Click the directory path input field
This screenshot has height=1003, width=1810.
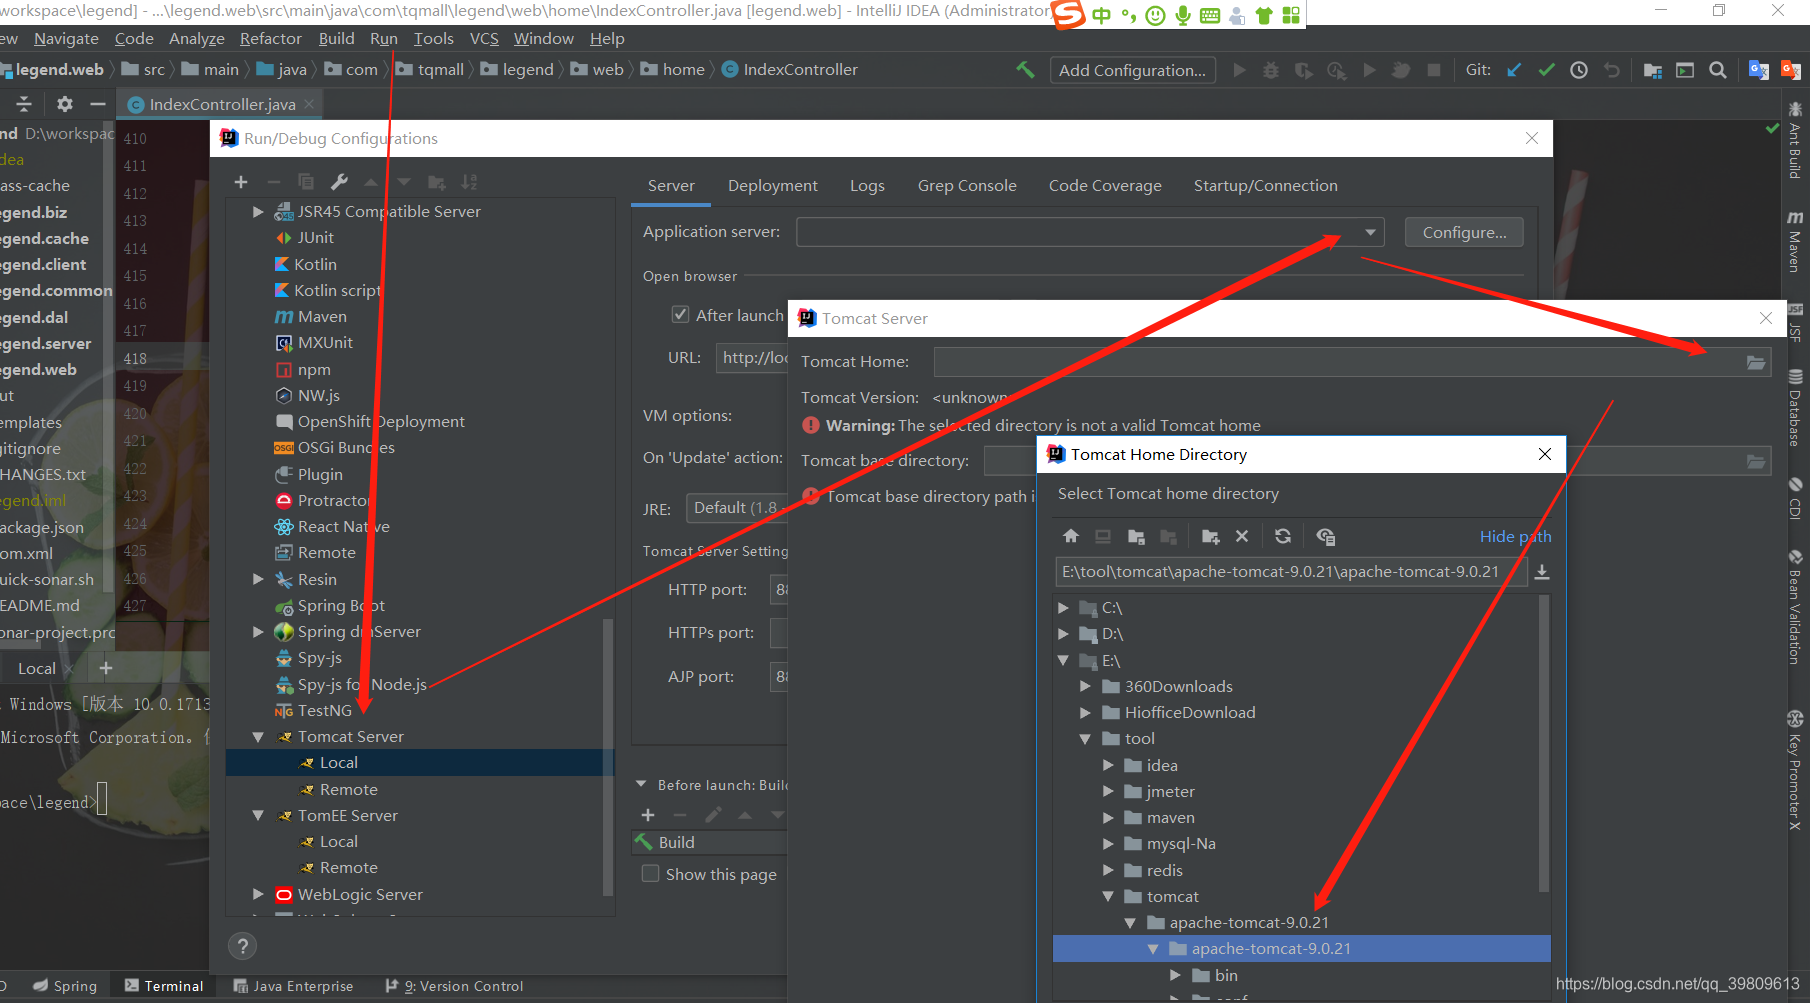[1290, 572]
